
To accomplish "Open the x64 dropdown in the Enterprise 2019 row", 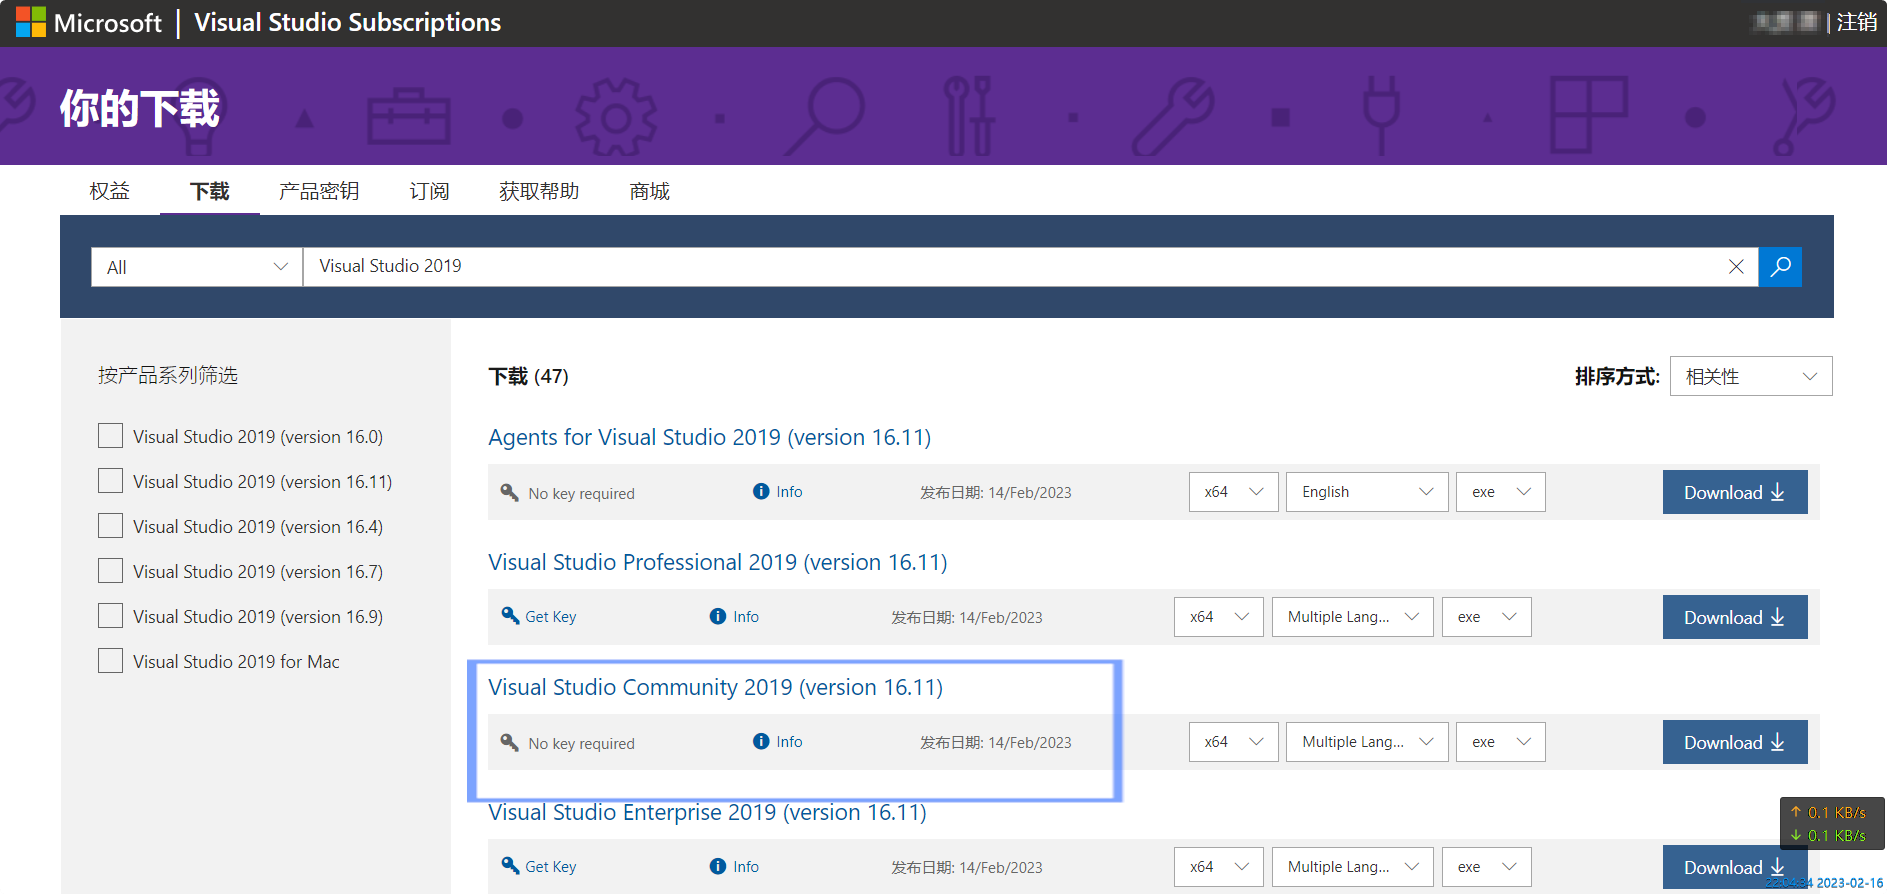I will point(1219,867).
